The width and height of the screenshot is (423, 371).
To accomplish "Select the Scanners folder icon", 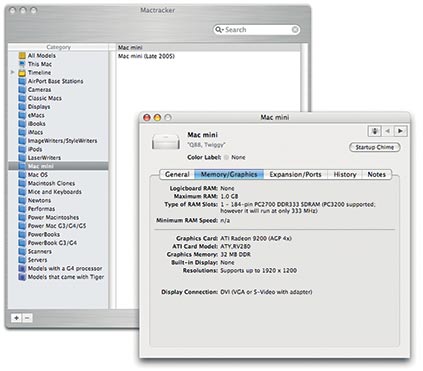I will point(22,251).
